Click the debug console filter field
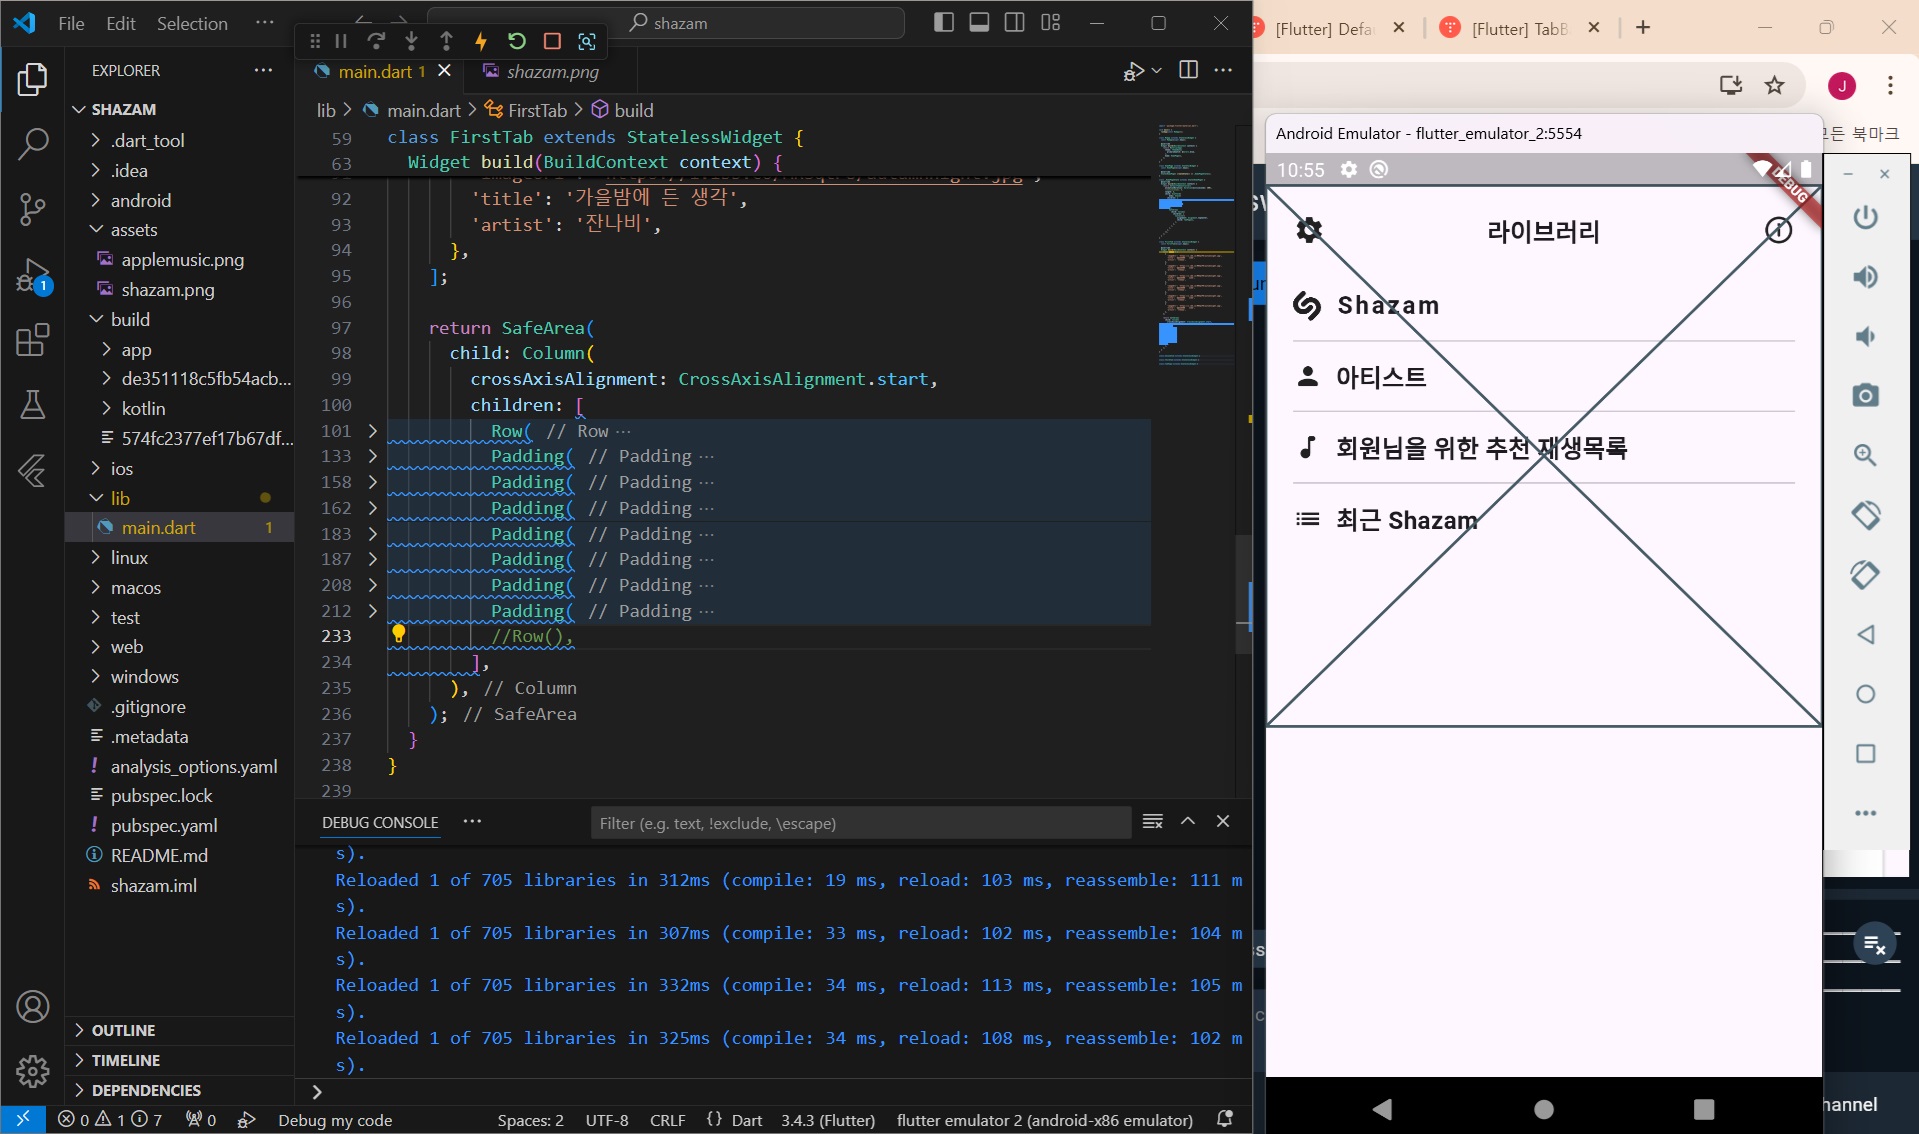Image resolution: width=1919 pixels, height=1134 pixels. coord(860,823)
